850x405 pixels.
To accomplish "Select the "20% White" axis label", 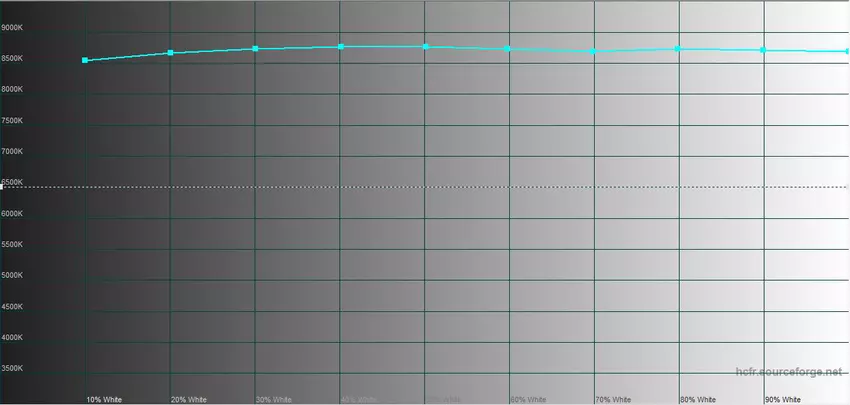I will [189, 399].
